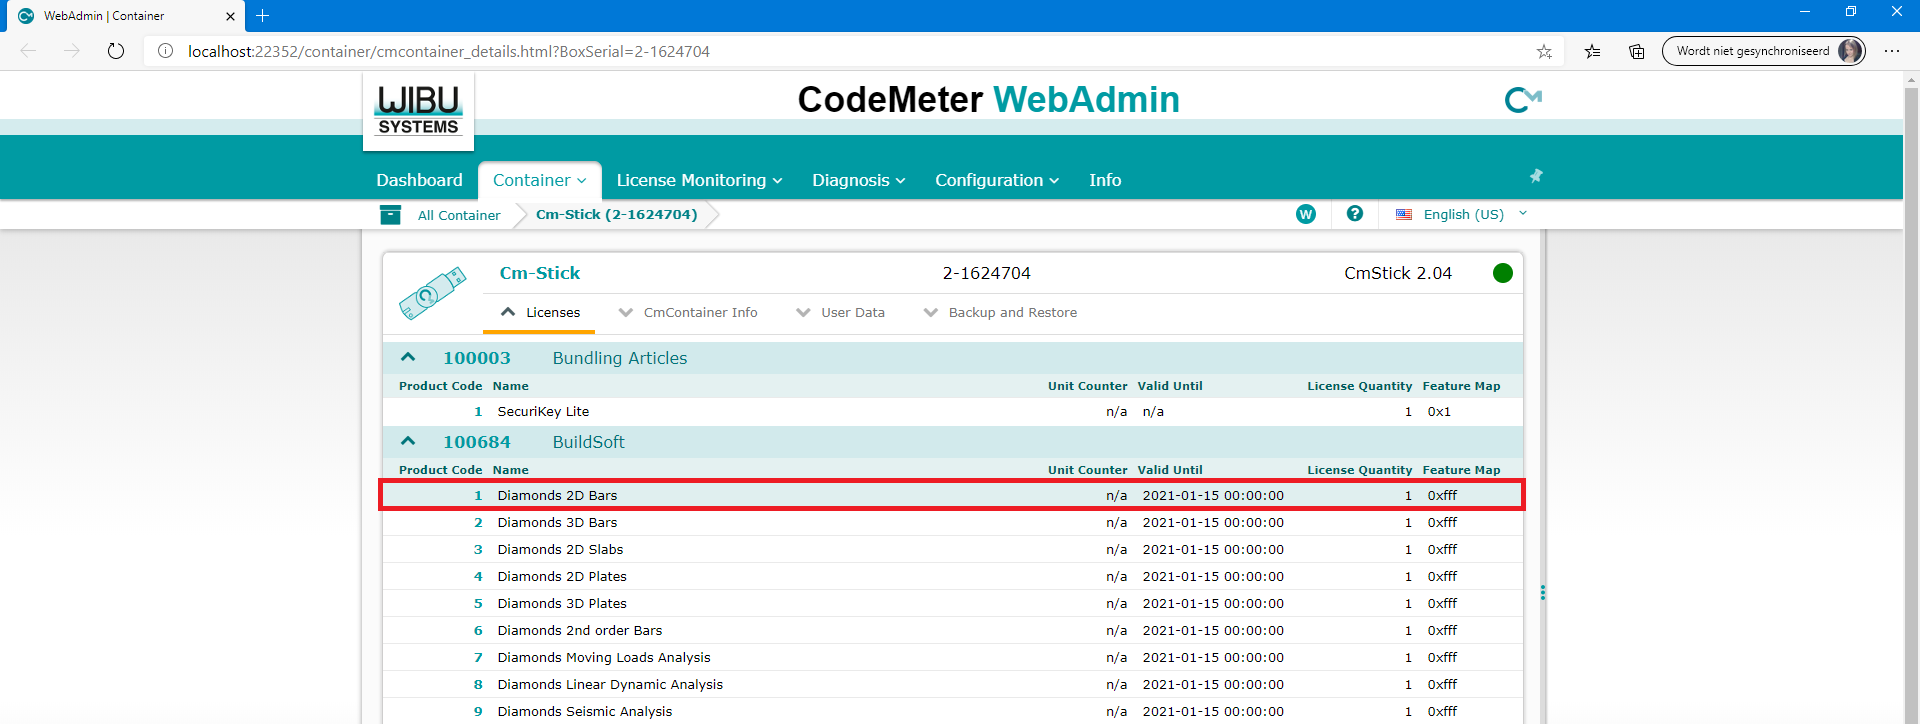Switch to Backup and Restore tab
The width and height of the screenshot is (1920, 724).
[x=1000, y=312]
